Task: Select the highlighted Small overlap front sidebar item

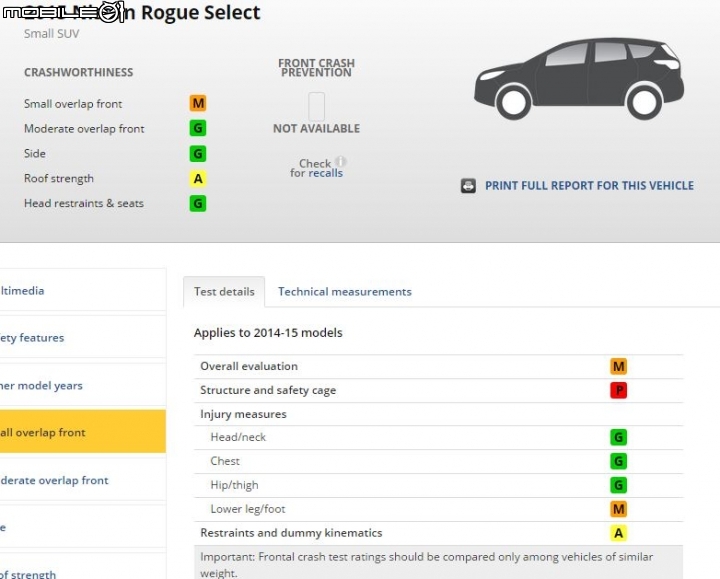Action: click(83, 432)
